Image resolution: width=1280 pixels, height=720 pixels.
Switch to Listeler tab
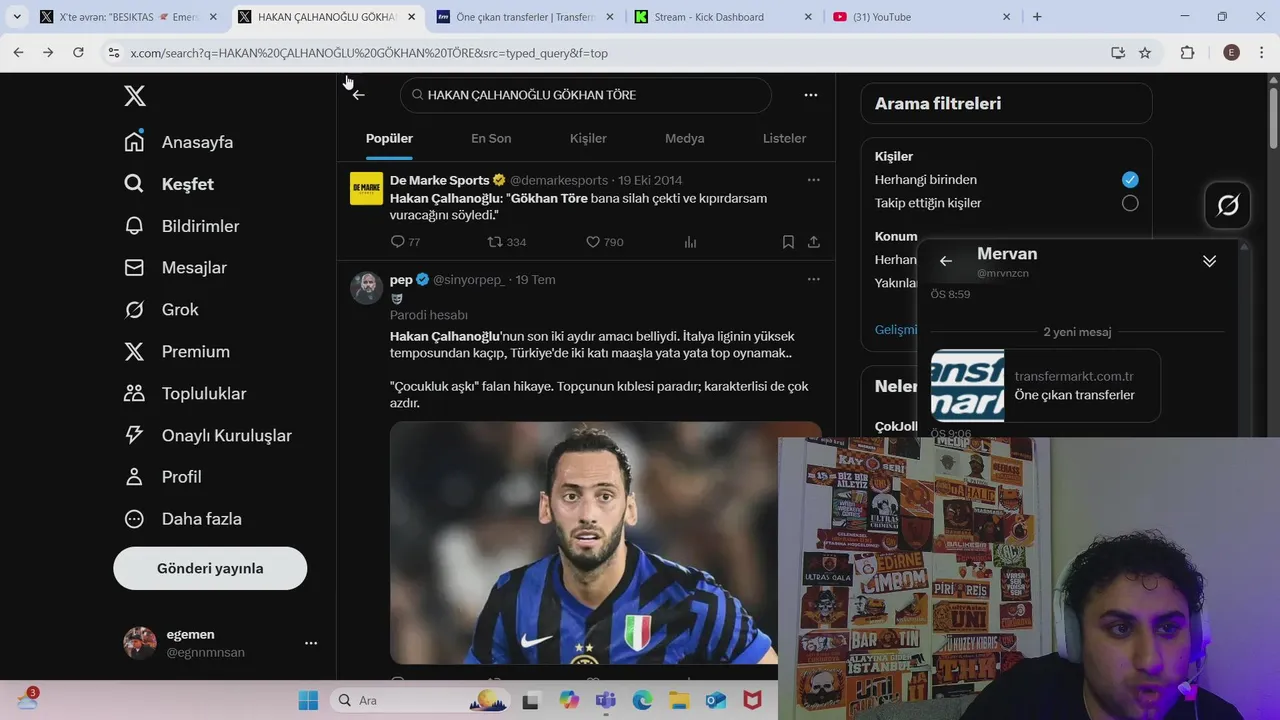point(784,139)
